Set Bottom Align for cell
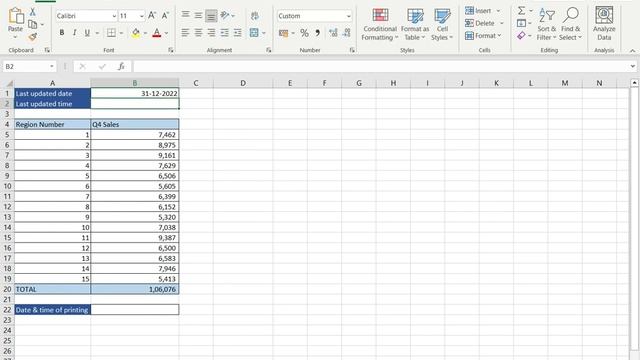 [x=211, y=16]
